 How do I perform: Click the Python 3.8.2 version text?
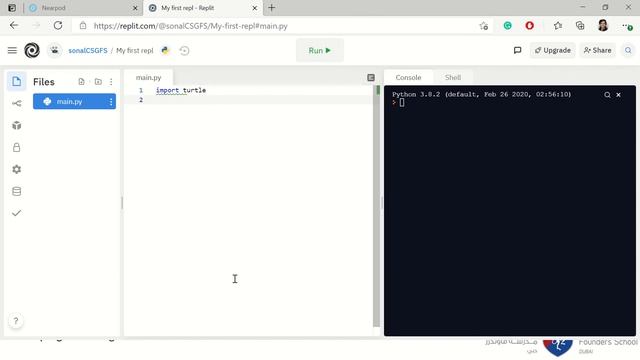(x=482, y=94)
